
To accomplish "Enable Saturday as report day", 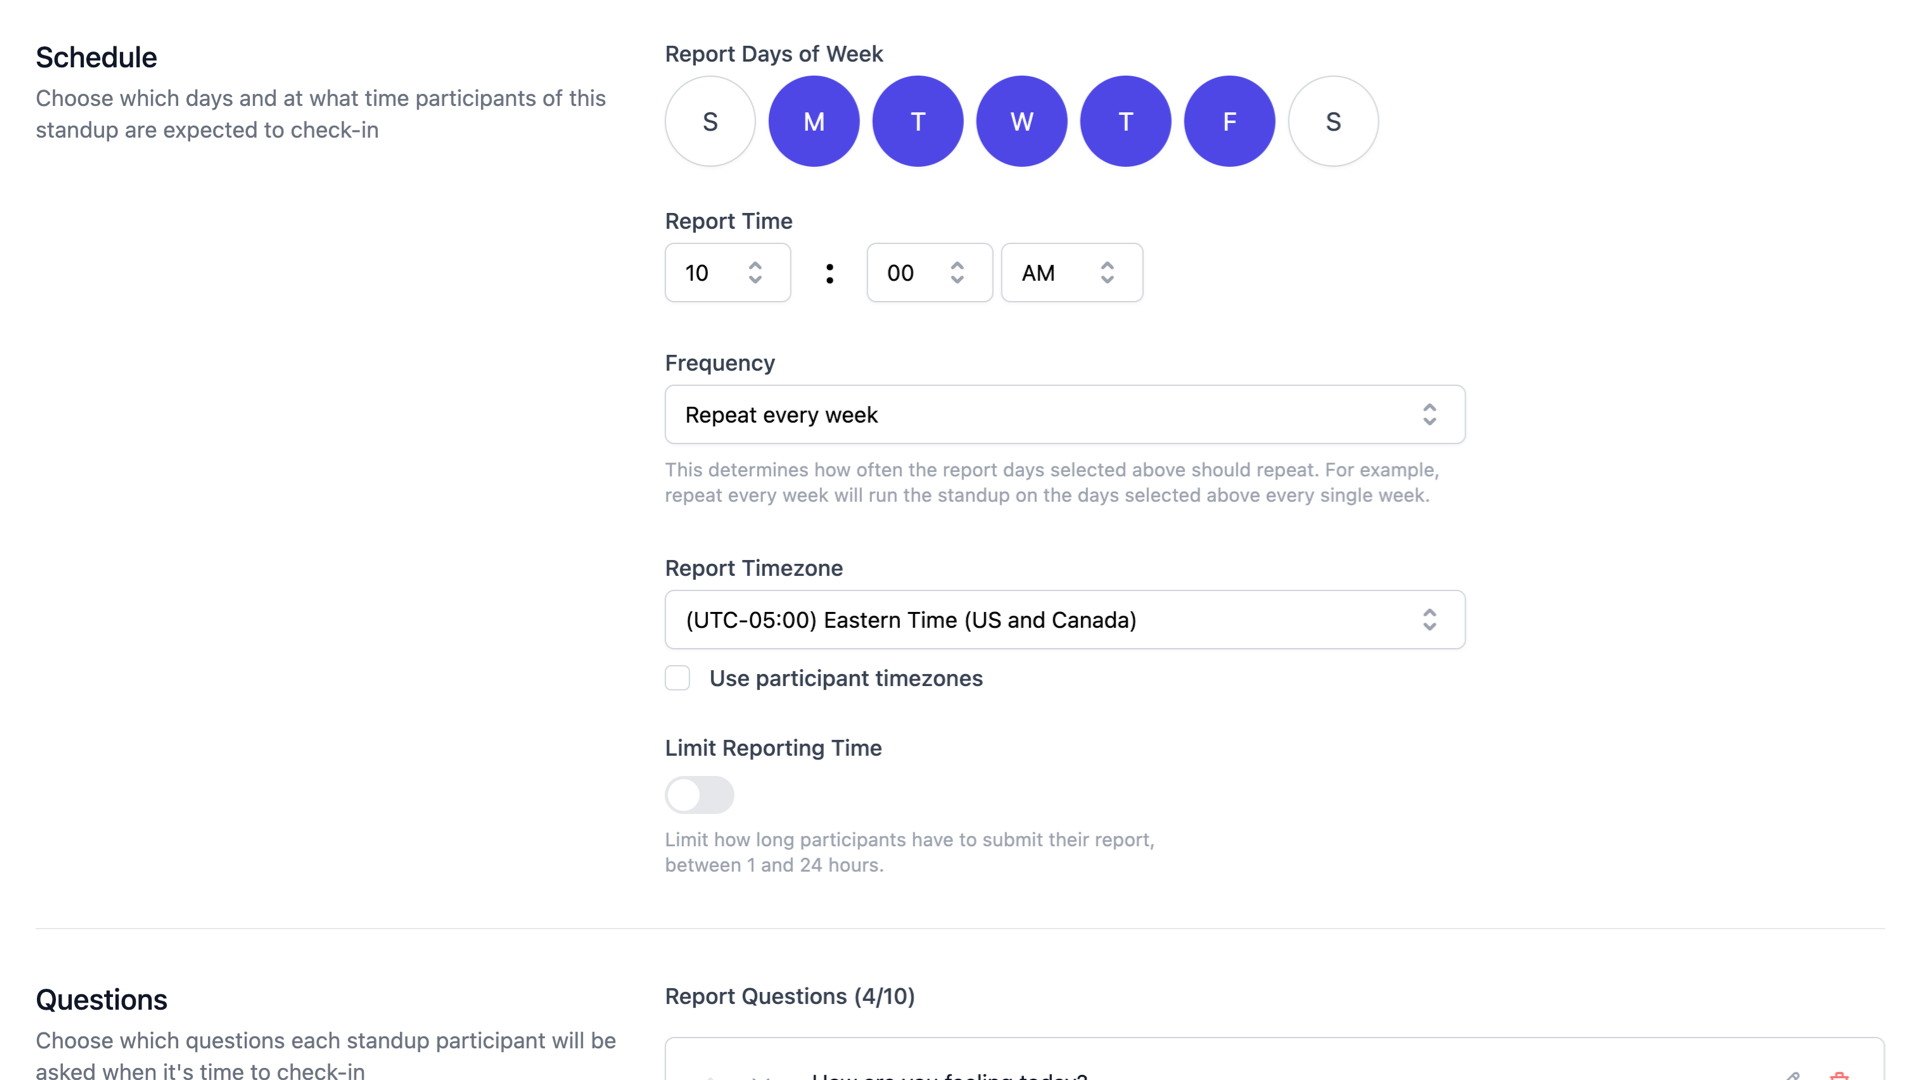I will click(1333, 121).
